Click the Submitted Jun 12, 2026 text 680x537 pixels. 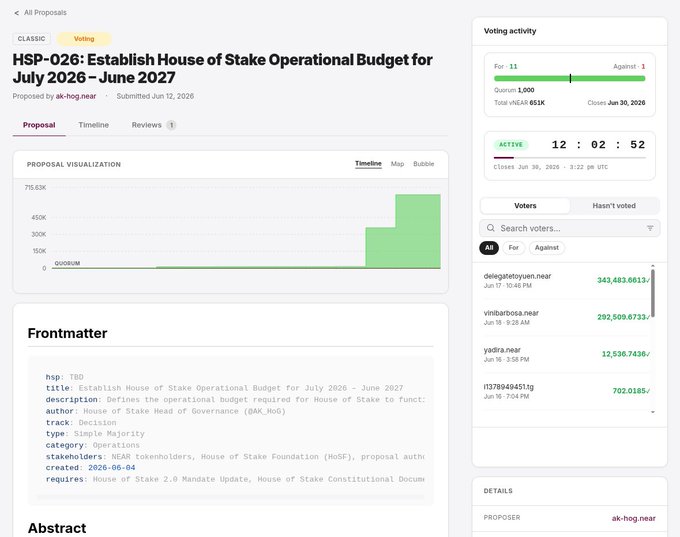[155, 96]
